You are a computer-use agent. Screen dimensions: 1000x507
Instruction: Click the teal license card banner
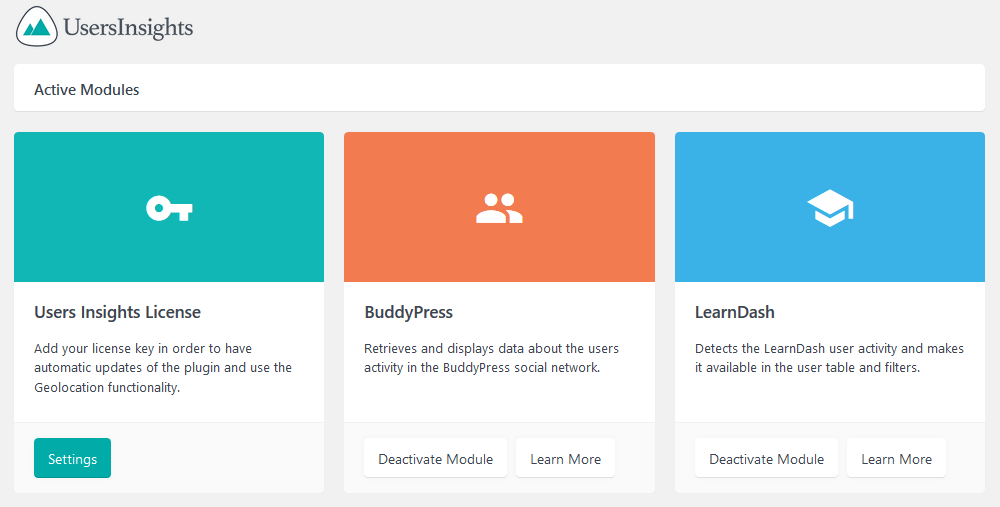point(169,207)
